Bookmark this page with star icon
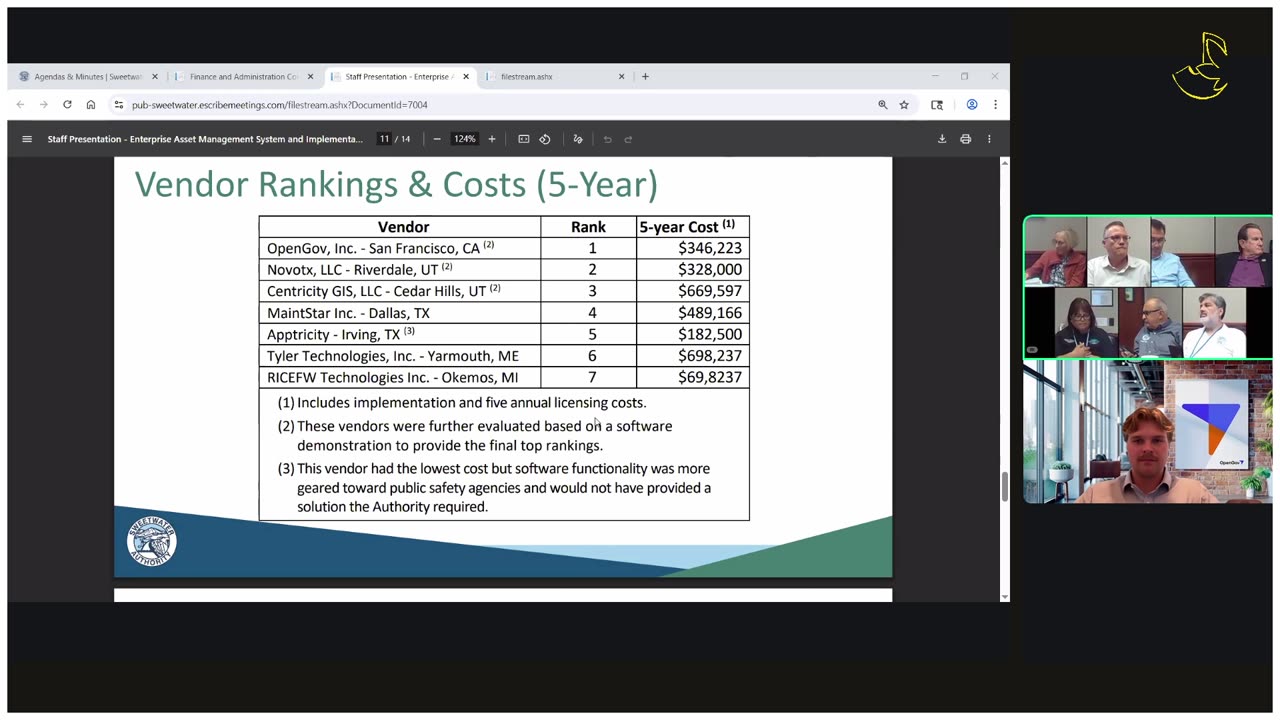The image size is (1280, 720). click(904, 104)
